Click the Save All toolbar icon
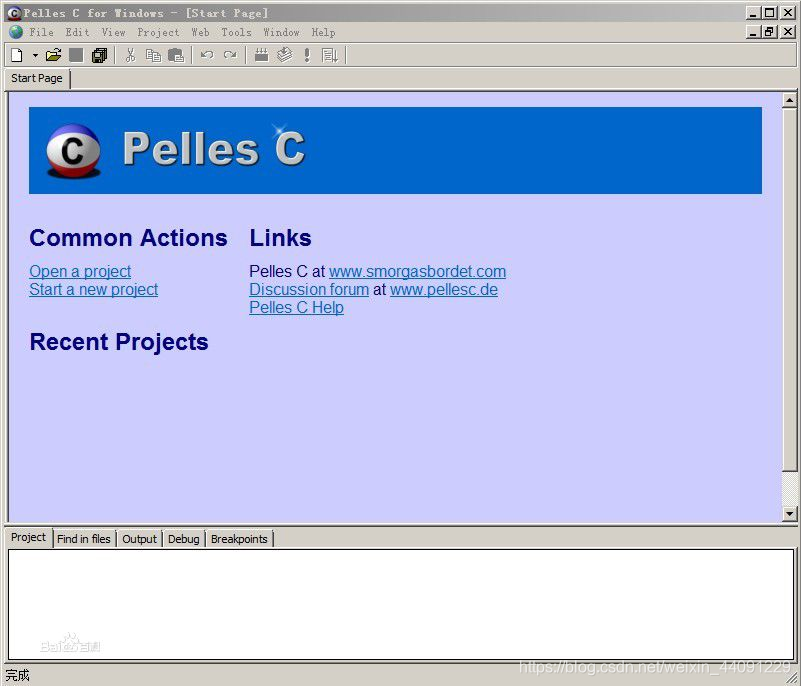 (x=99, y=55)
